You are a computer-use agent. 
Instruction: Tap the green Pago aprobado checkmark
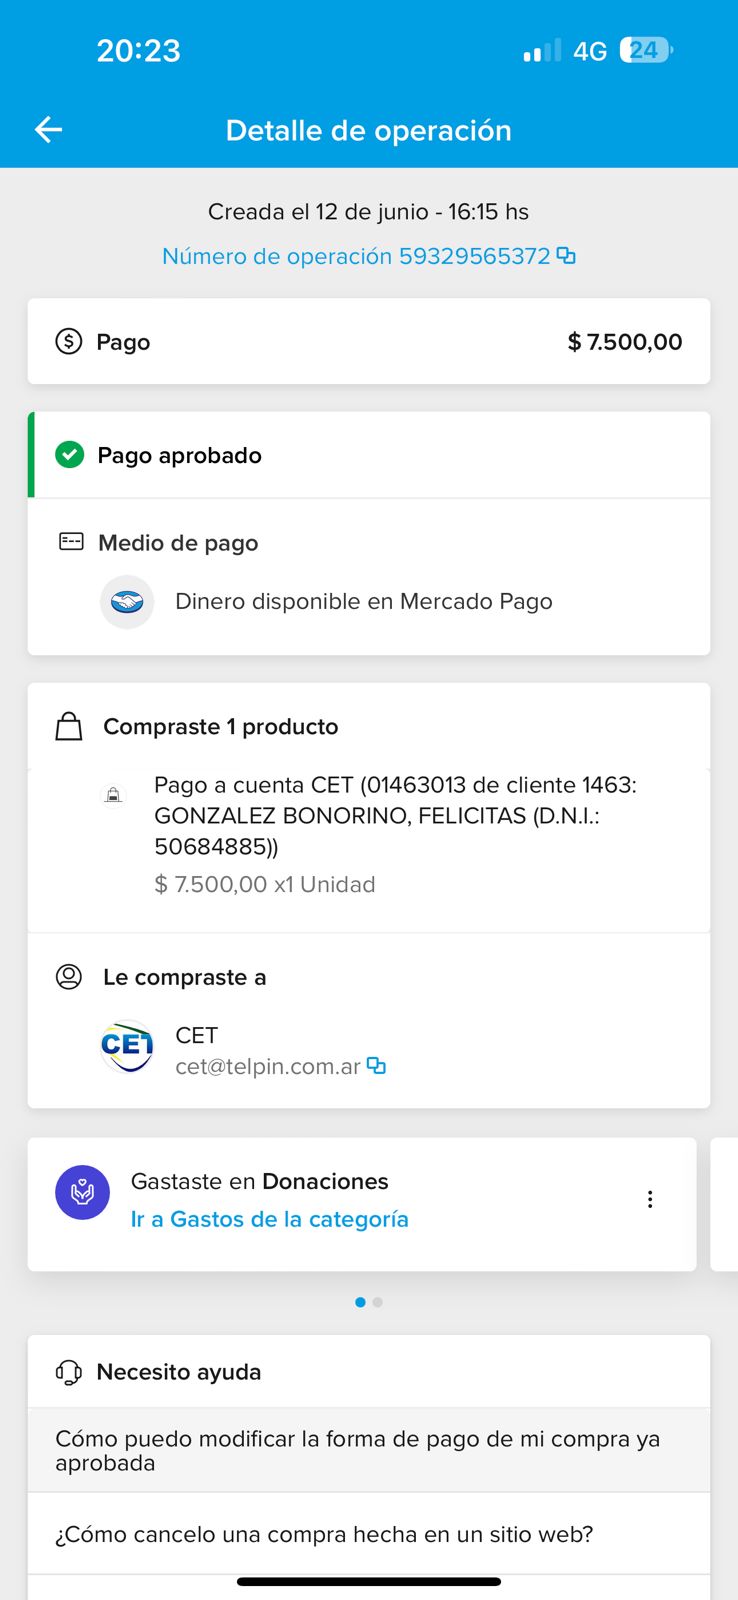tap(70, 455)
